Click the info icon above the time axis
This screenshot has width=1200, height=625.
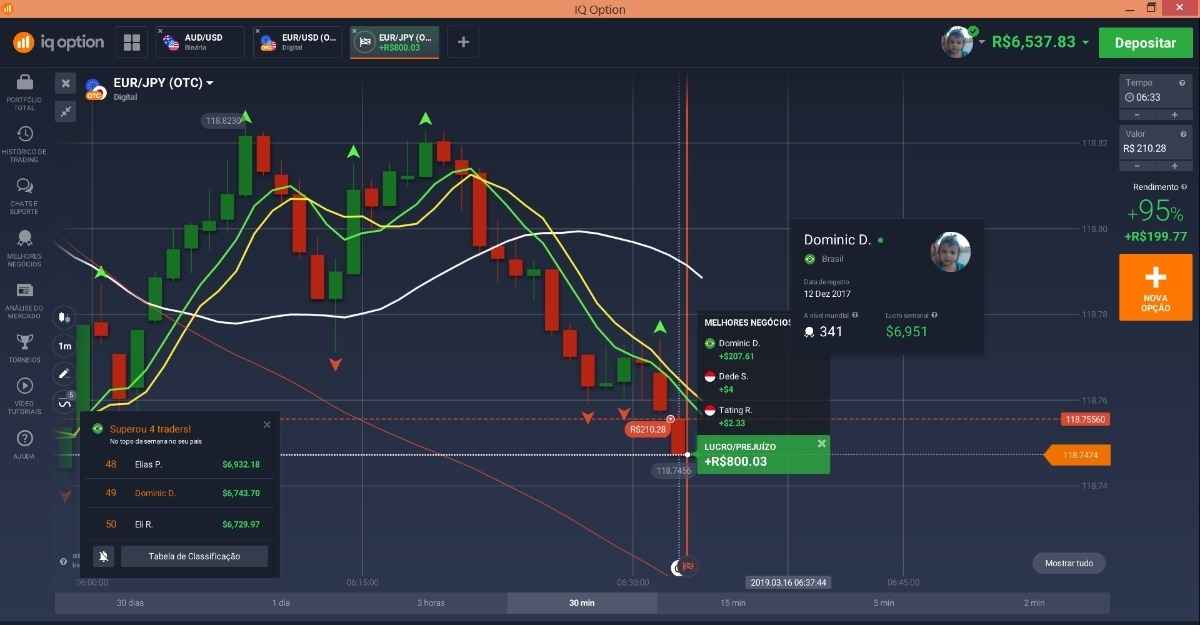click(x=63, y=561)
